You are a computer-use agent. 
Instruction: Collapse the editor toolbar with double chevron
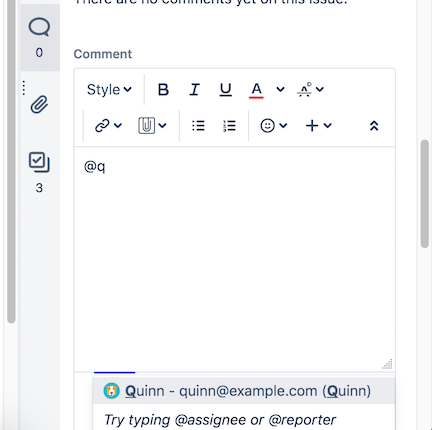[374, 126]
